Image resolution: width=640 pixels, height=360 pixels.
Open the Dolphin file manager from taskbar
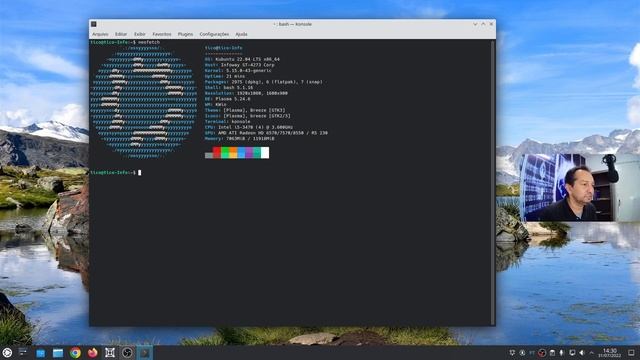58,353
